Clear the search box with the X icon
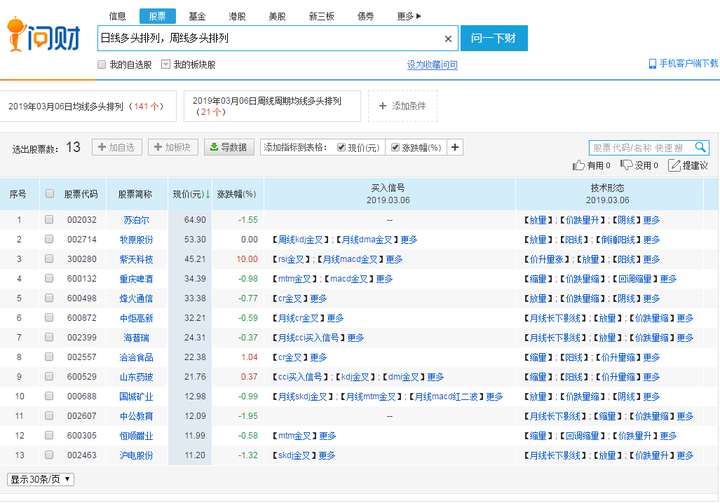Screen dimensions: 720x503 click(448, 39)
